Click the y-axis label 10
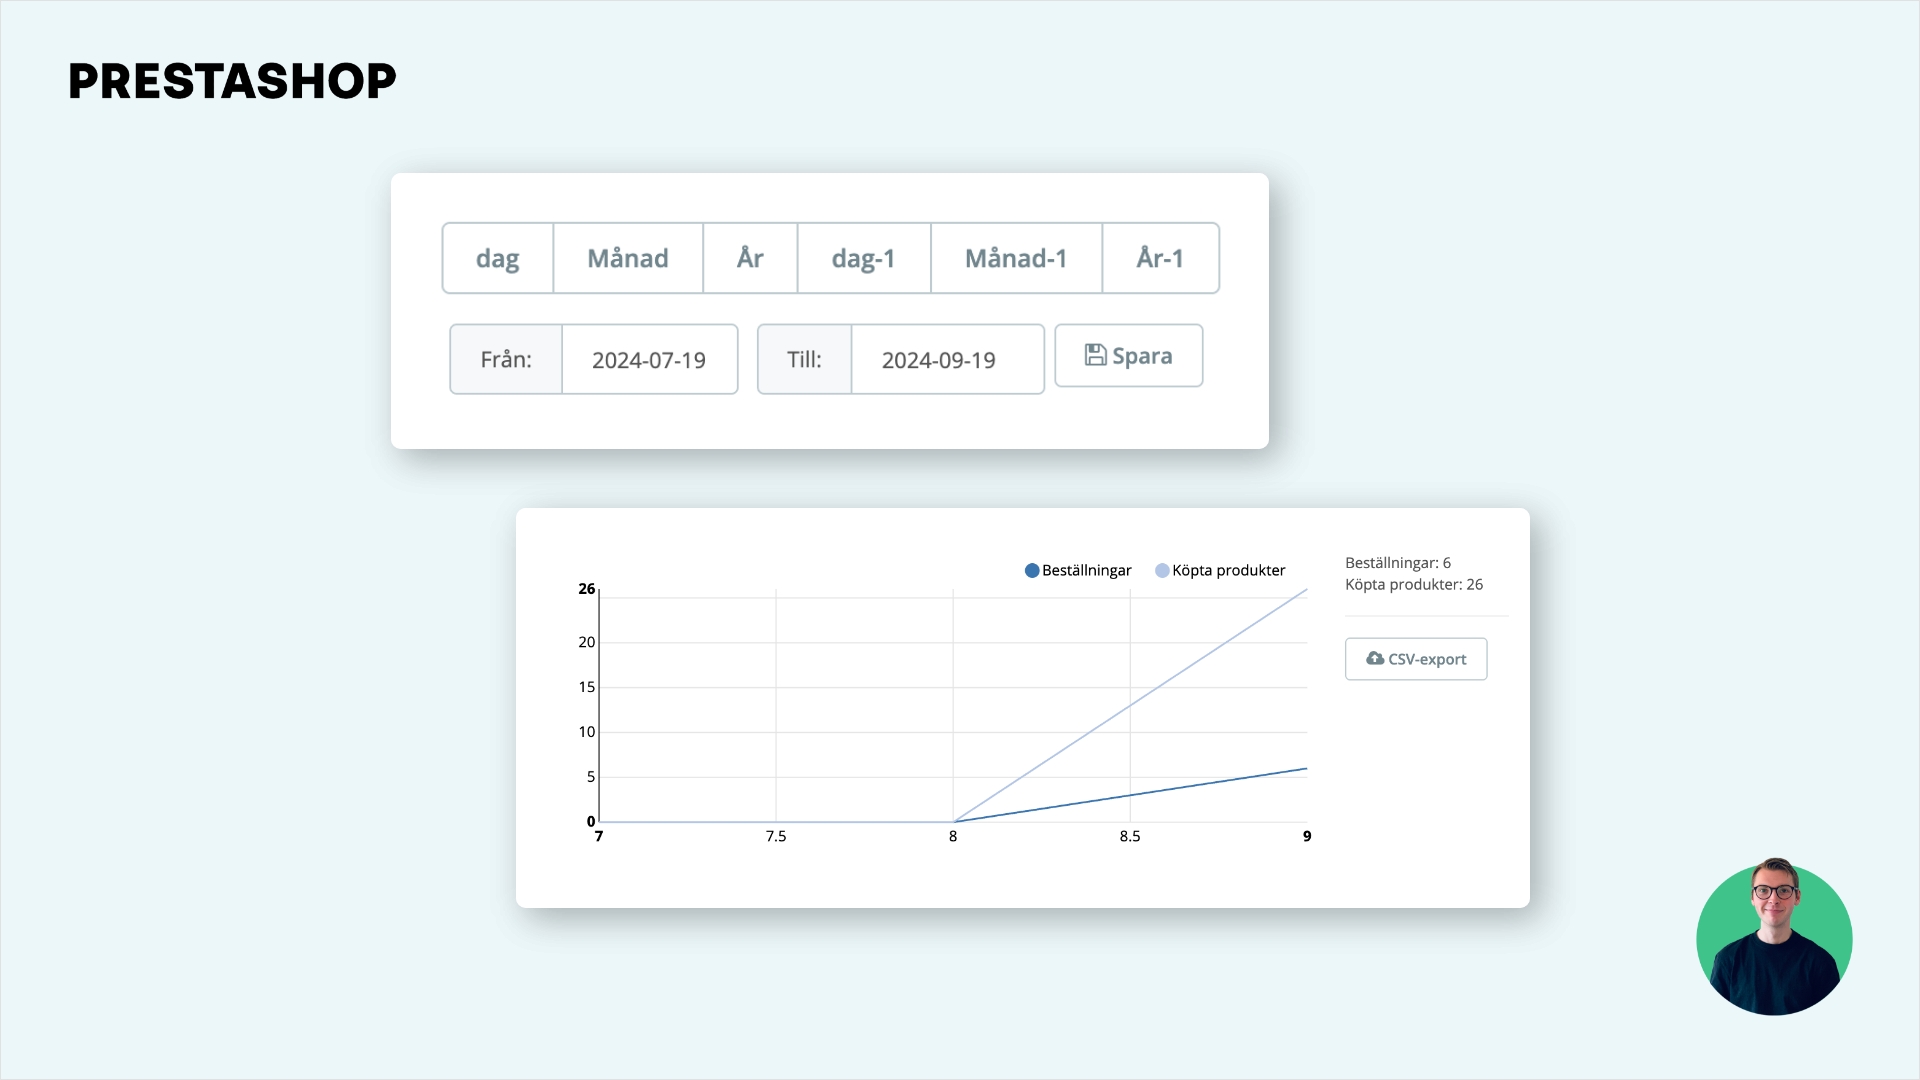The width and height of the screenshot is (1920, 1080). pos(587,732)
